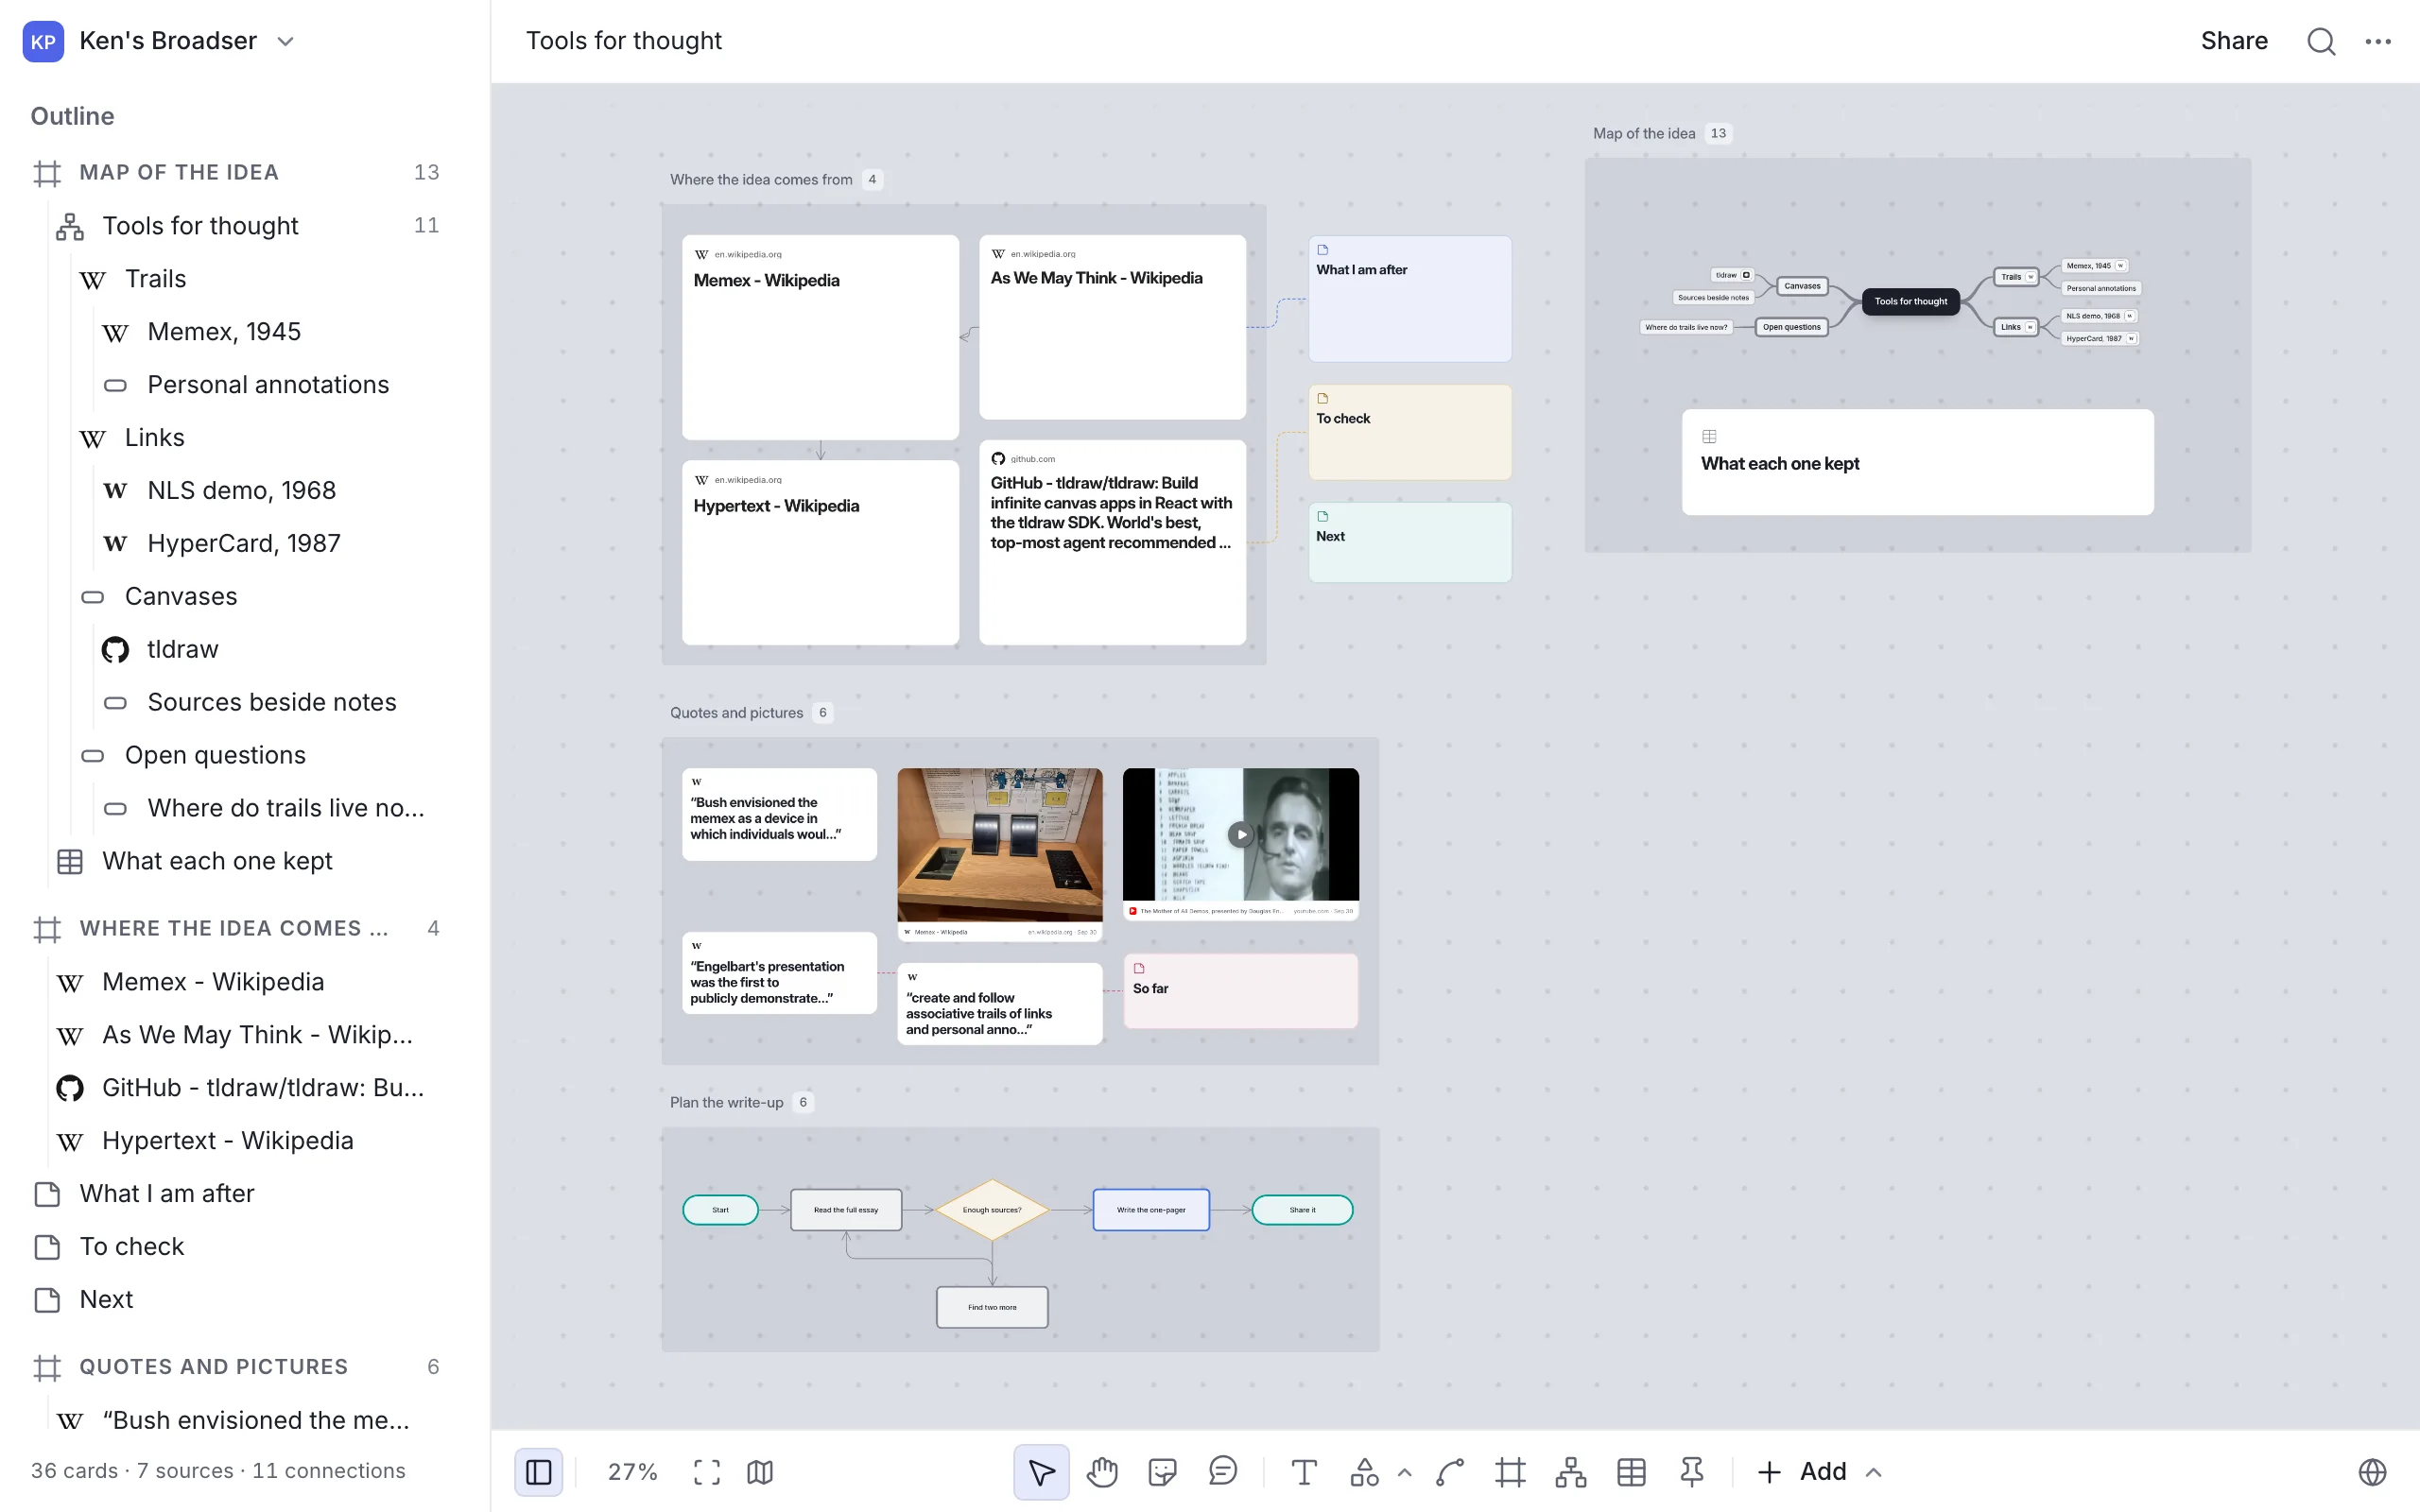Select the To check note card
The height and width of the screenshot is (1512, 2420).
point(1409,432)
